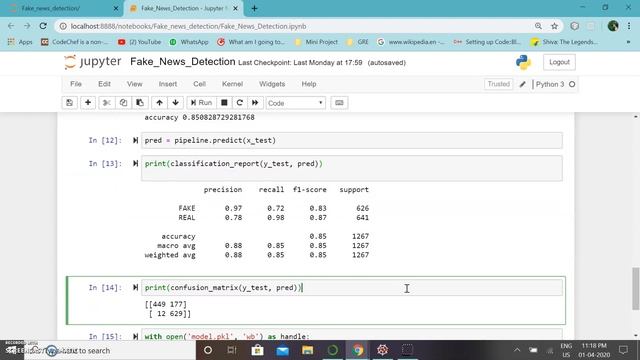
Task: Open the Apps bookmark shortcut
Action: tap(20, 42)
